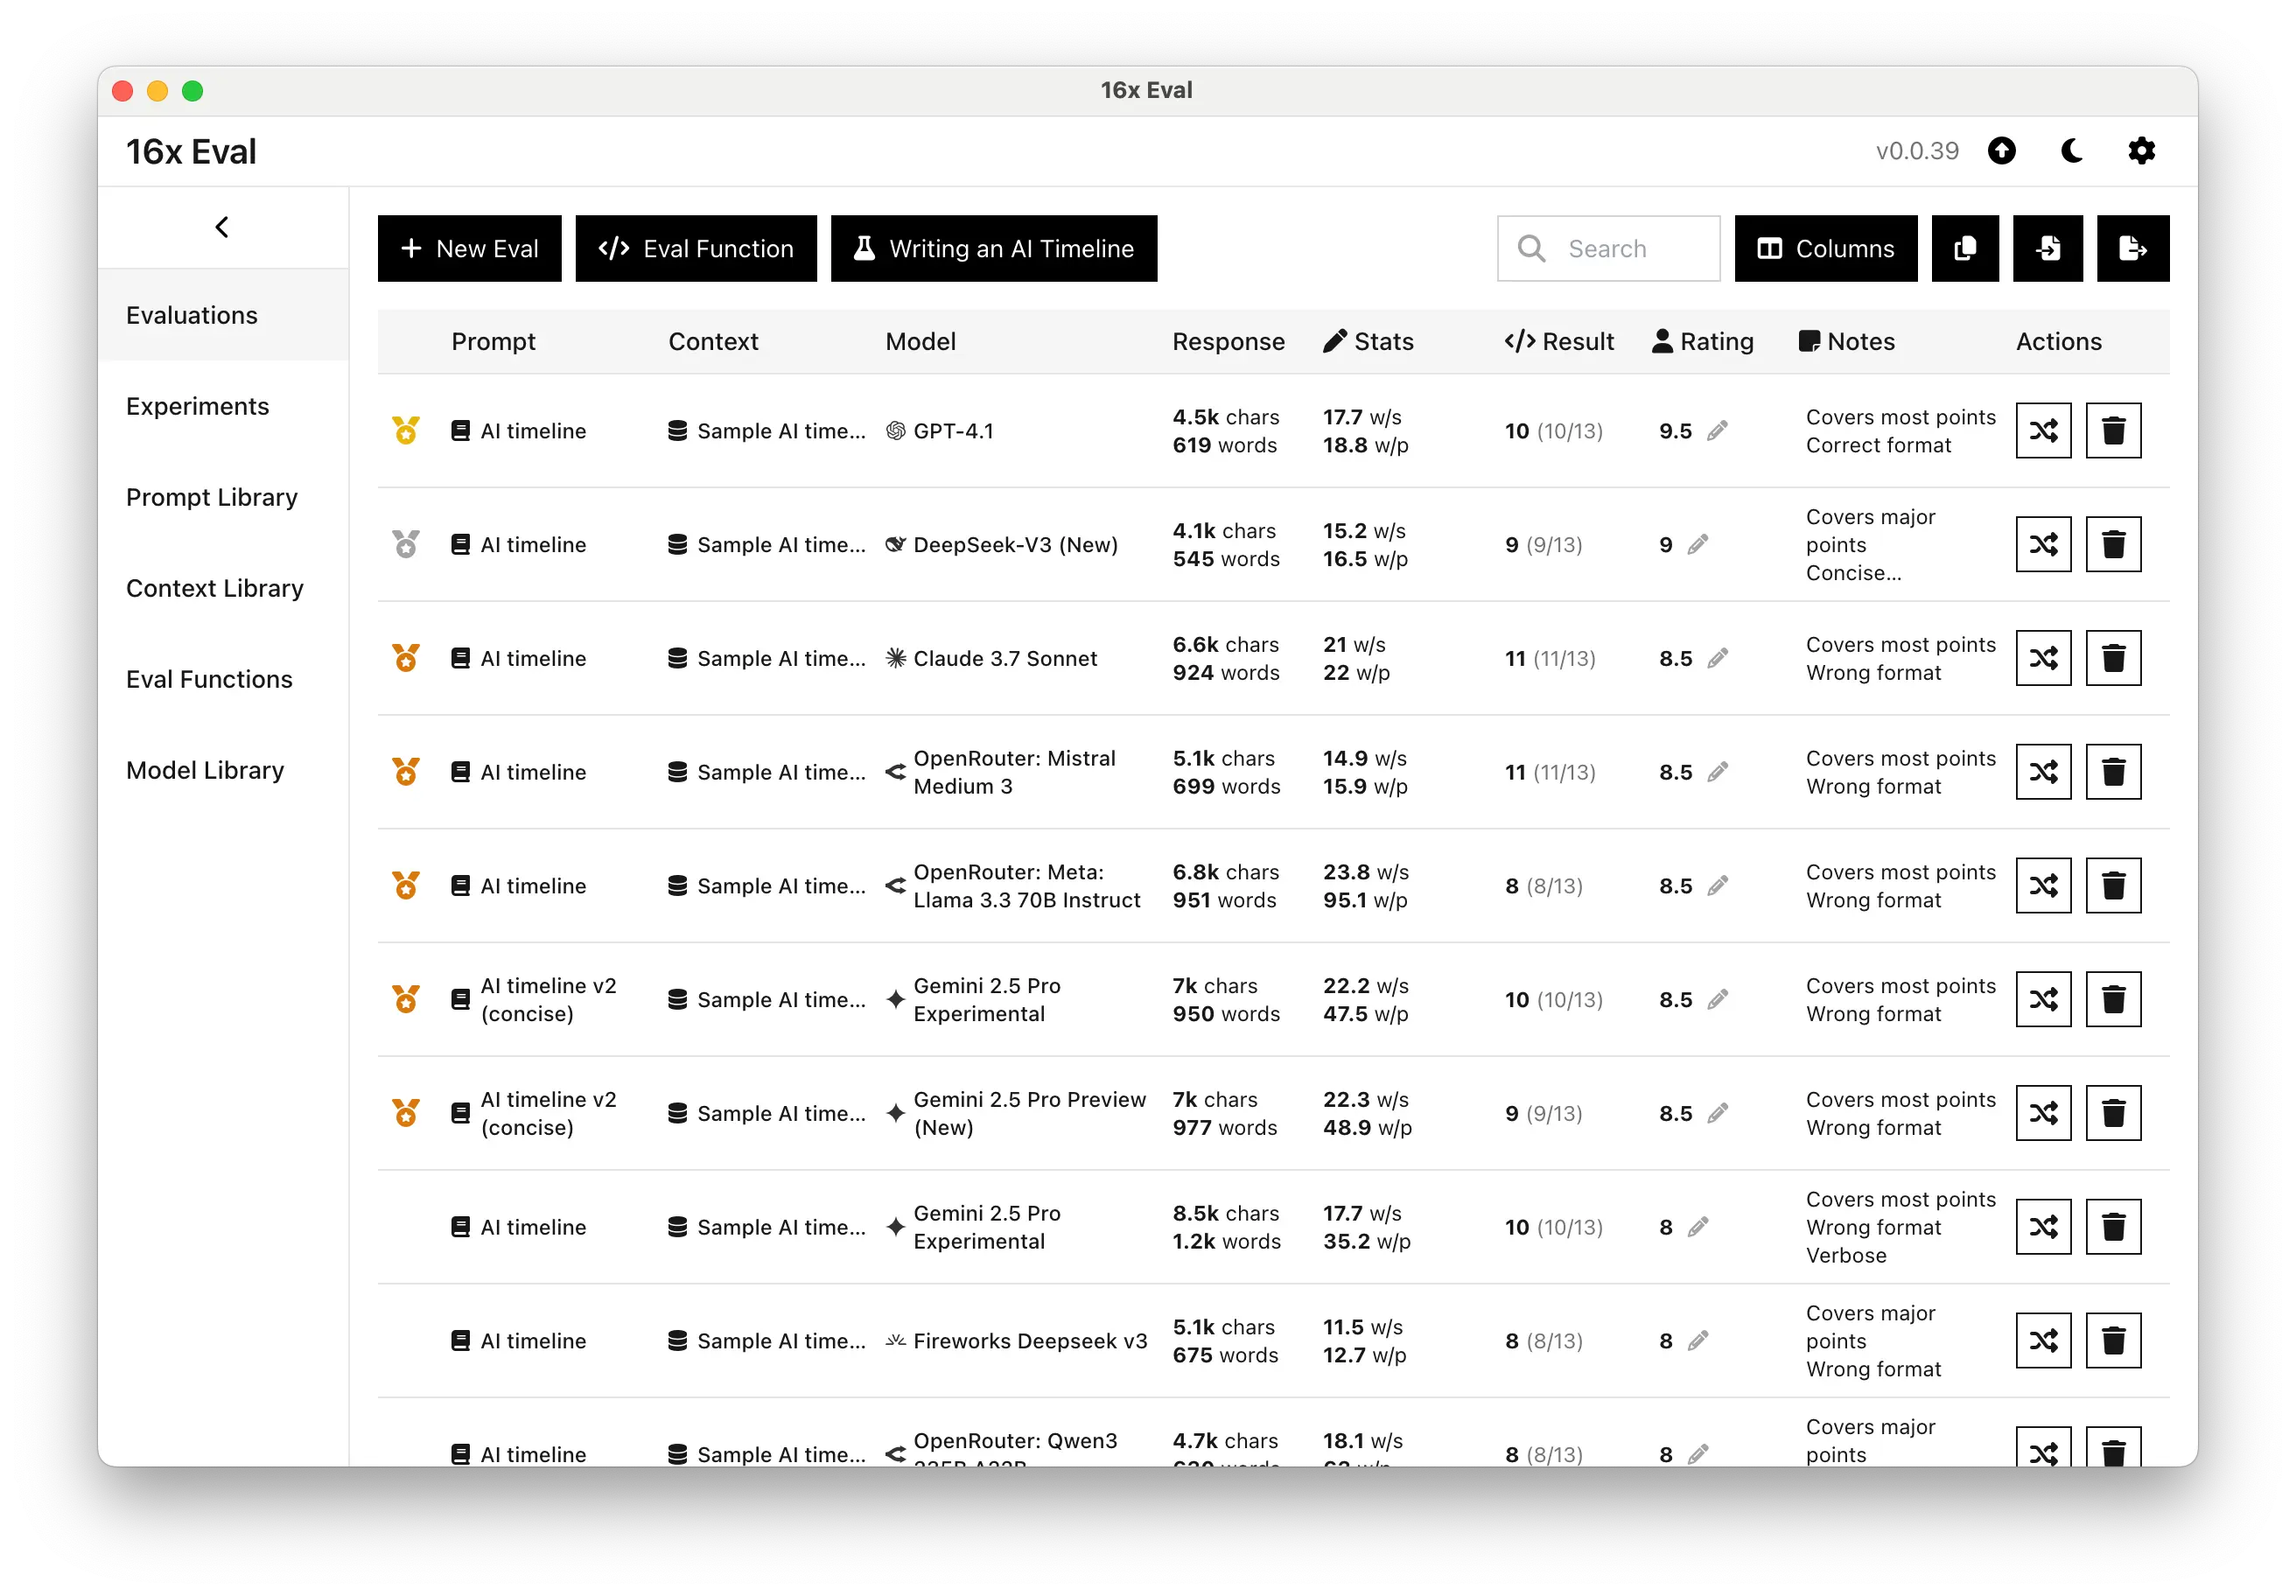
Task: Toggle dark mode with the moon icon
Action: [x=2072, y=151]
